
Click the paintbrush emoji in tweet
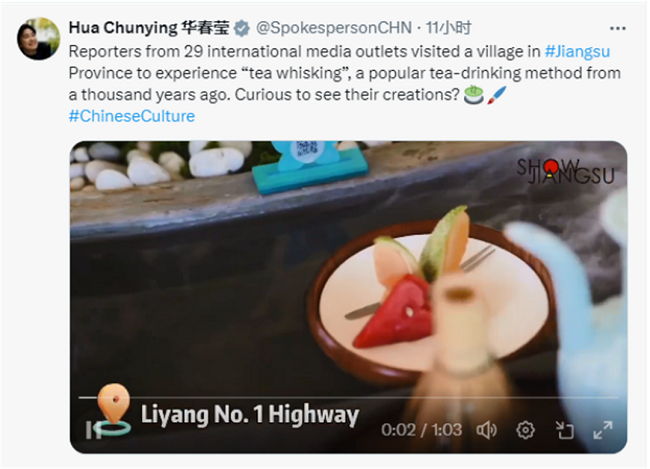[x=497, y=95]
